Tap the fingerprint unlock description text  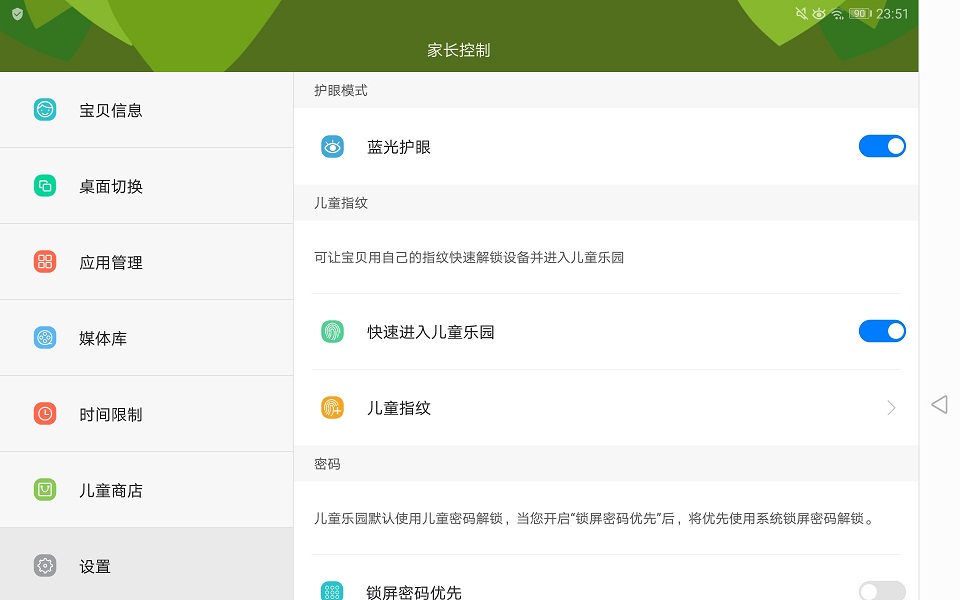[x=469, y=258]
